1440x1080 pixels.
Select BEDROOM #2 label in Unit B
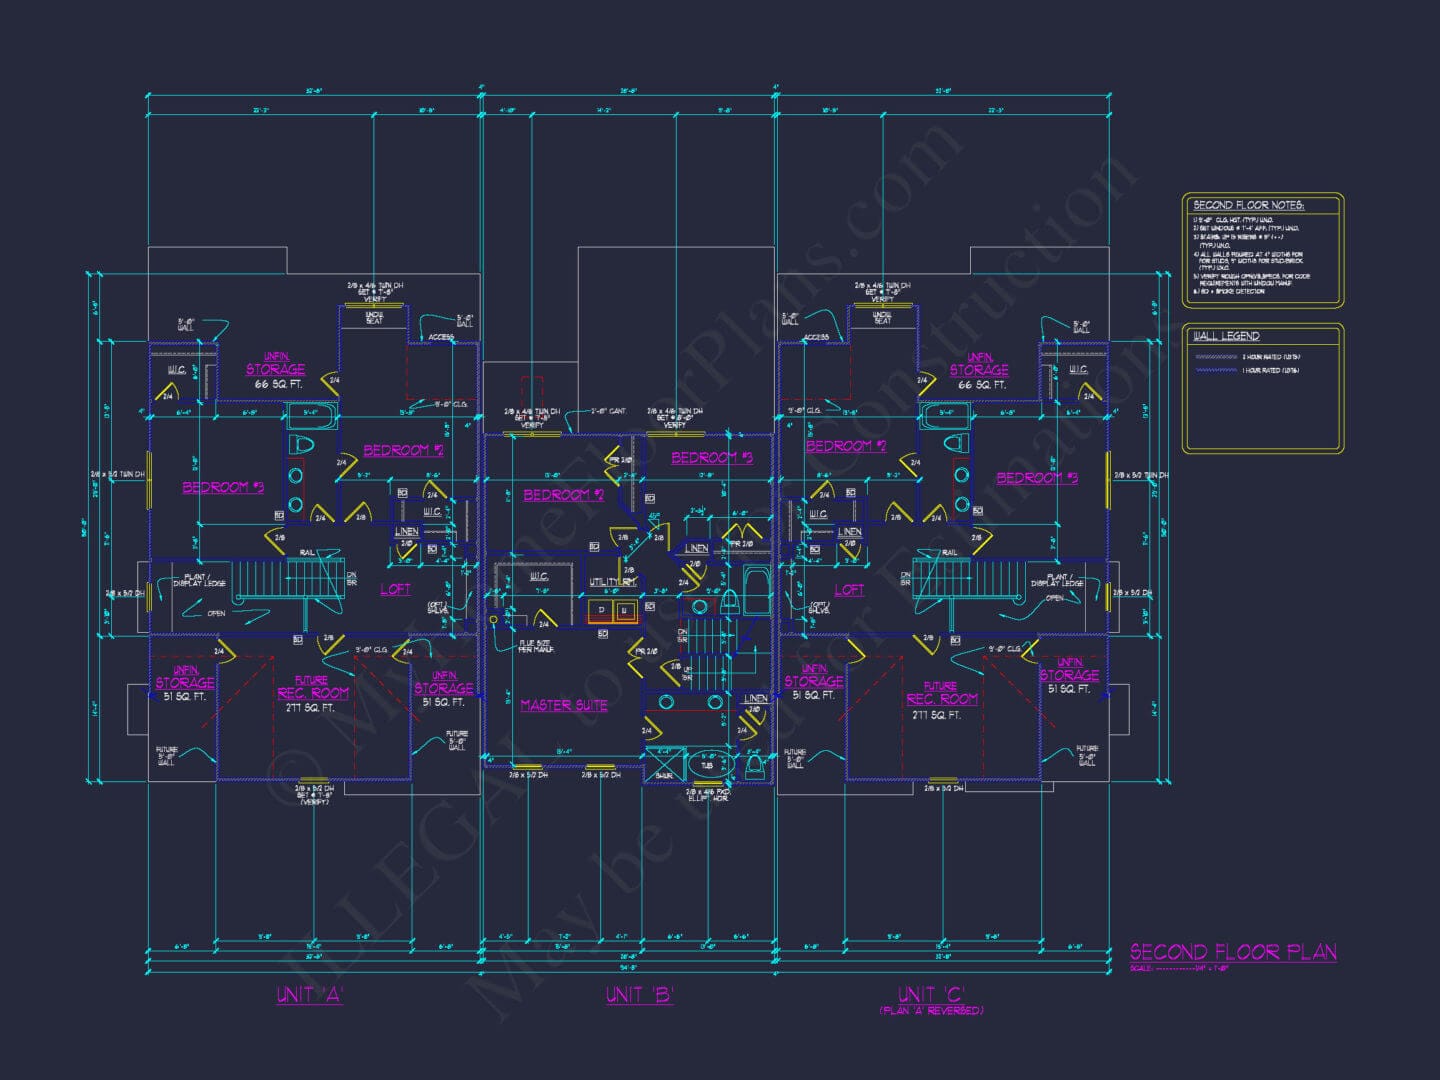[x=564, y=495]
